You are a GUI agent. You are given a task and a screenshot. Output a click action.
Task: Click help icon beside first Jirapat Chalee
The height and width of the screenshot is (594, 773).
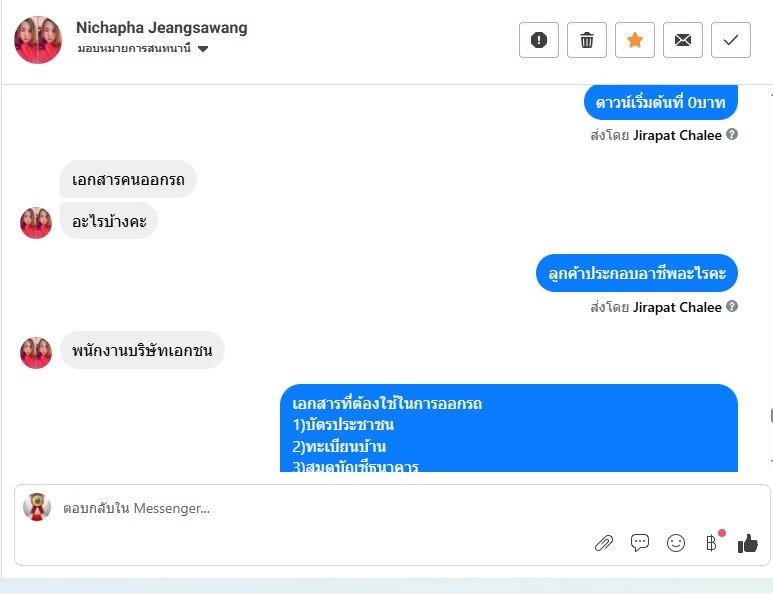tap(732, 134)
